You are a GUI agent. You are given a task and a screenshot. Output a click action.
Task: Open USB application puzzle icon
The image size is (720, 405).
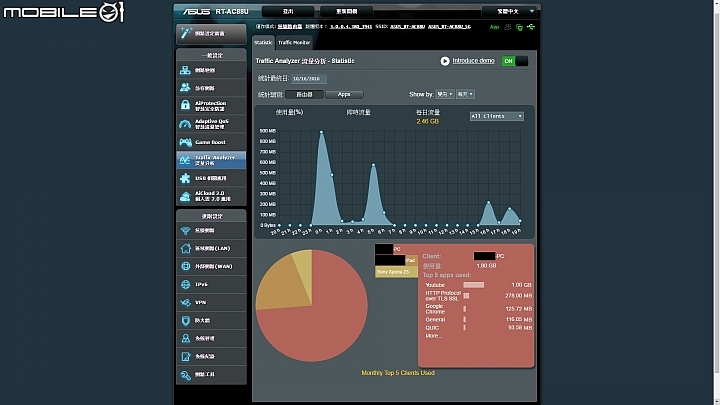[185, 178]
